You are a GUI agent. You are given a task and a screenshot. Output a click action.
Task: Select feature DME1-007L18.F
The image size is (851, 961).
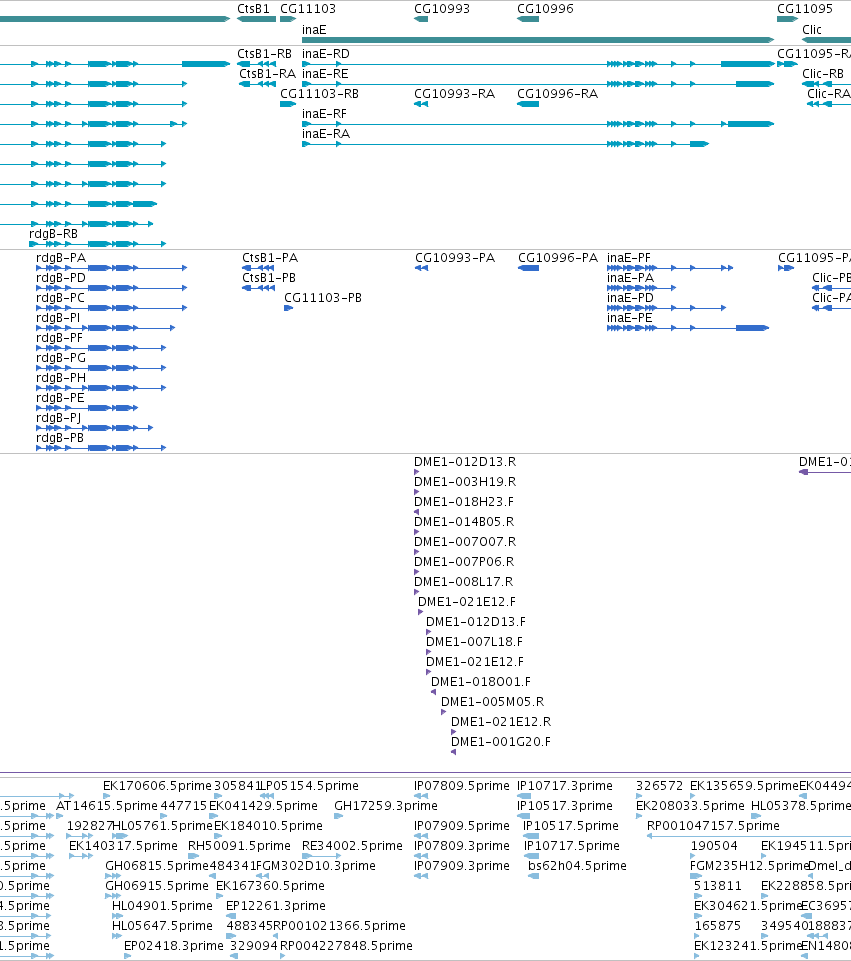[x=428, y=652]
